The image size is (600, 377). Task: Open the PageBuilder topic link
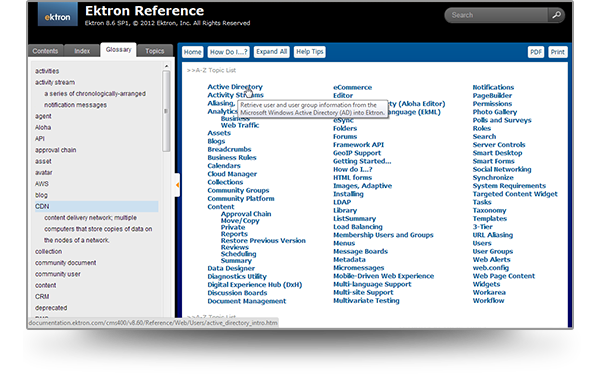[492, 96]
